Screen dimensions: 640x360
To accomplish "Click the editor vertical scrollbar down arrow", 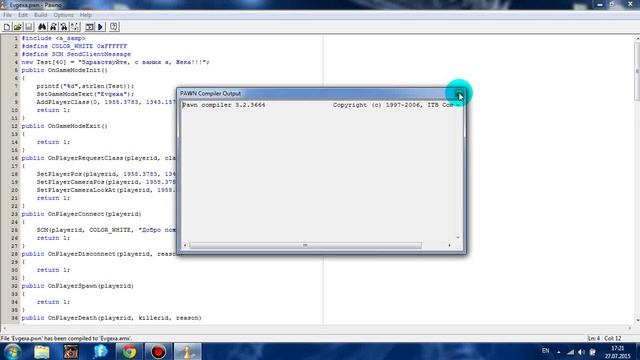I will [x=637, y=321].
